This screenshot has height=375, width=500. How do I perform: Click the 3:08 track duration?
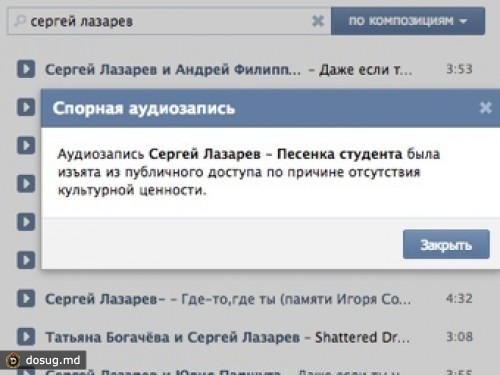459,336
